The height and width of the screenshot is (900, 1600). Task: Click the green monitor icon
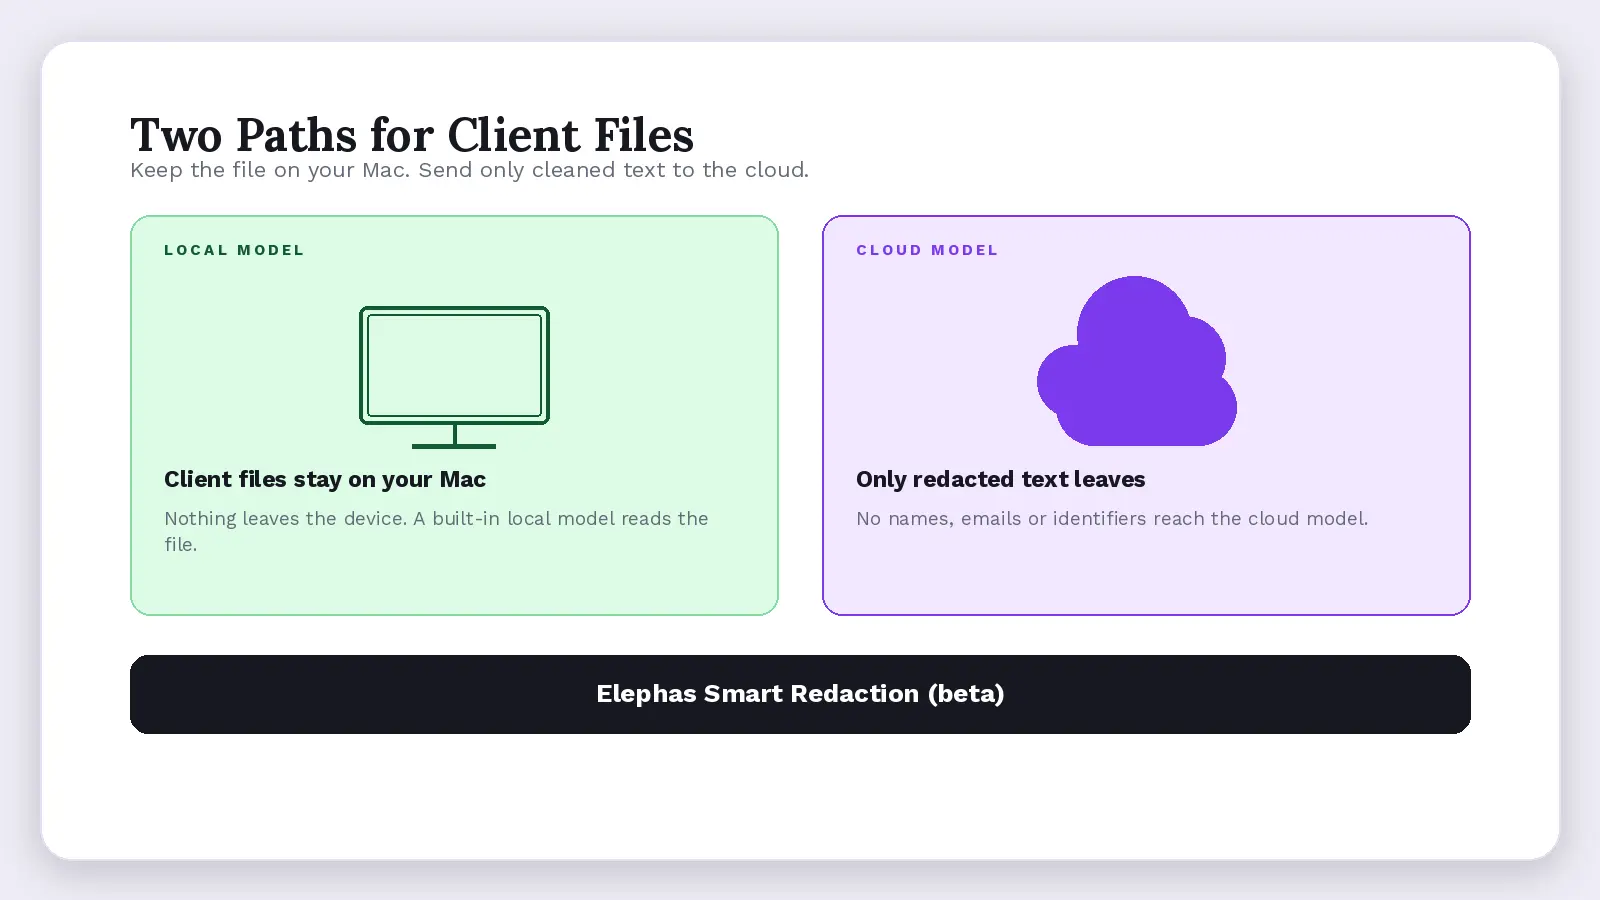(x=454, y=377)
